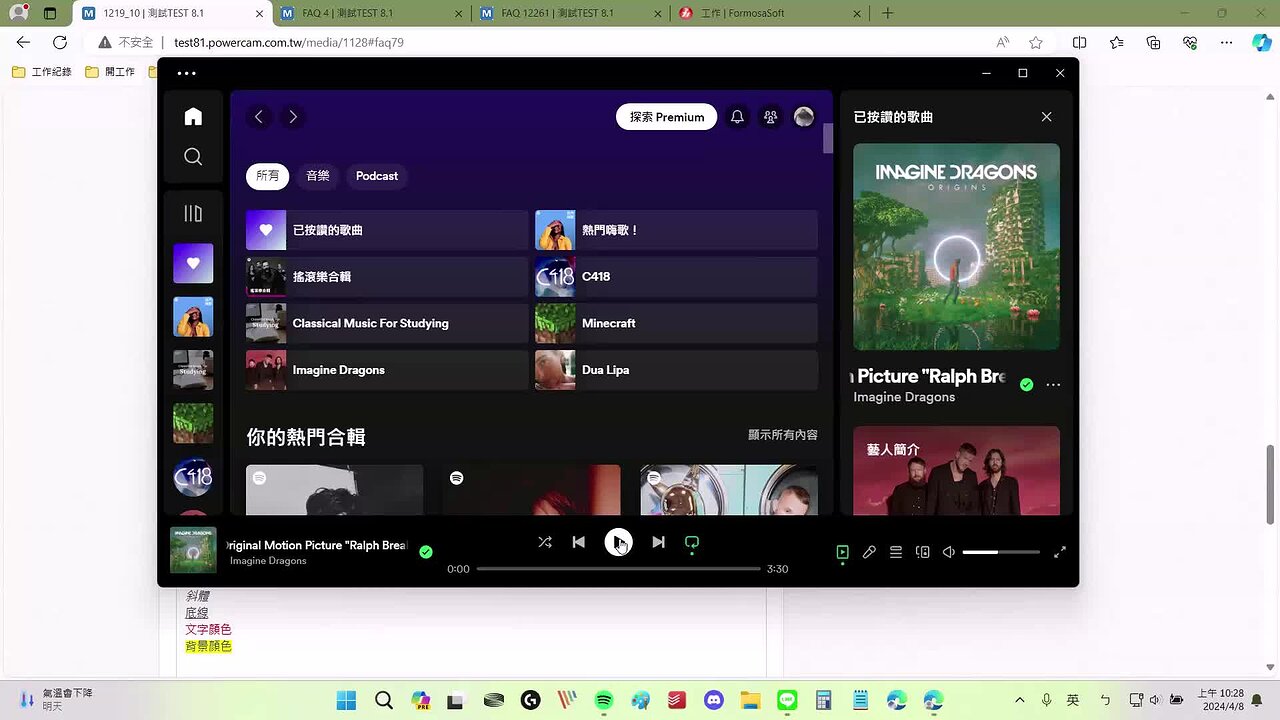Open the red-toned mix card in 你的熱門合輯
Viewport: 1280px width, 720px height.
(531, 490)
